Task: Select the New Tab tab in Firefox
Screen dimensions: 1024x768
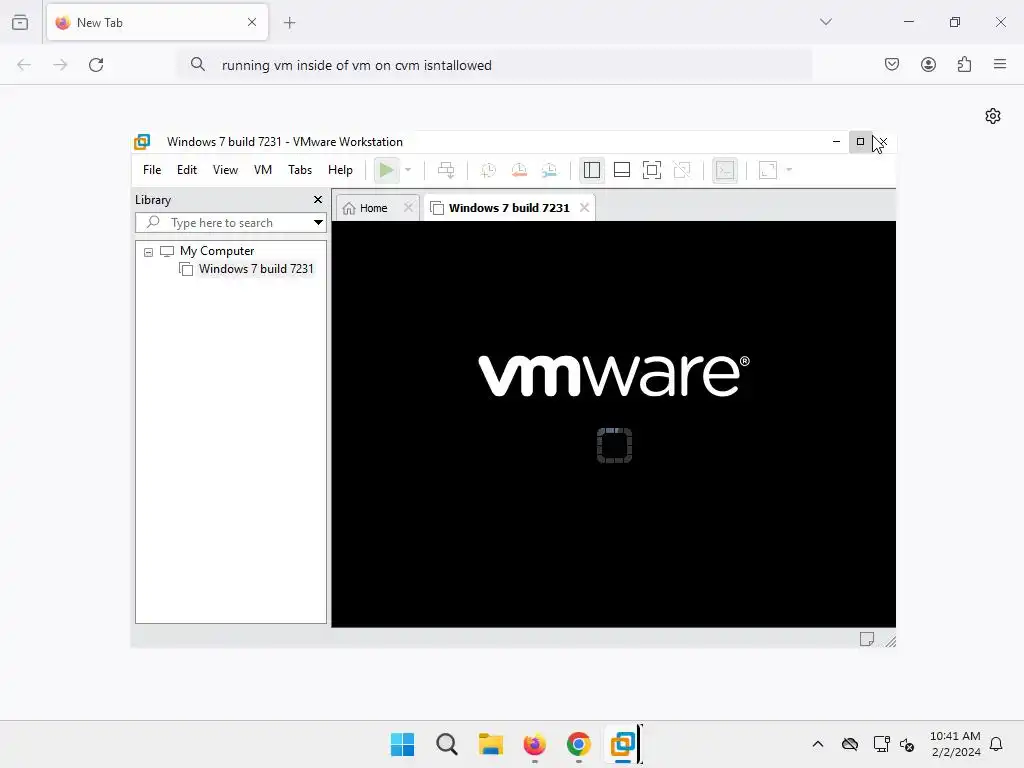Action: click(157, 22)
